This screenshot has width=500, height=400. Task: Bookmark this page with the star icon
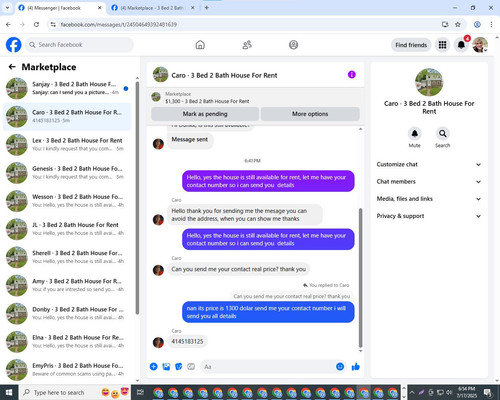point(458,24)
